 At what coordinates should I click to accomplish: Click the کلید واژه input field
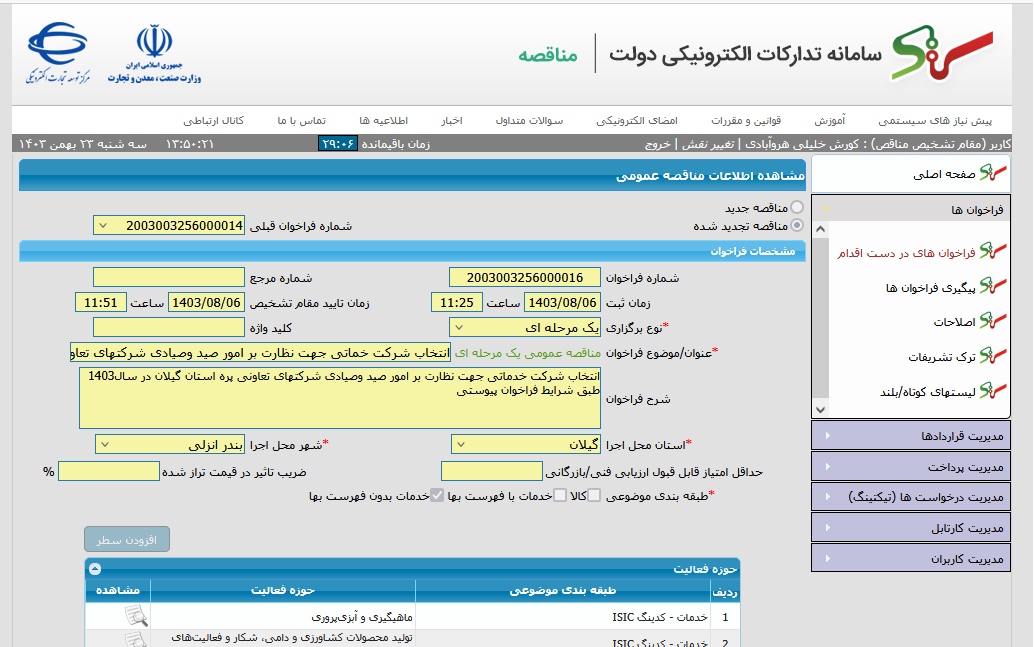tap(169, 327)
